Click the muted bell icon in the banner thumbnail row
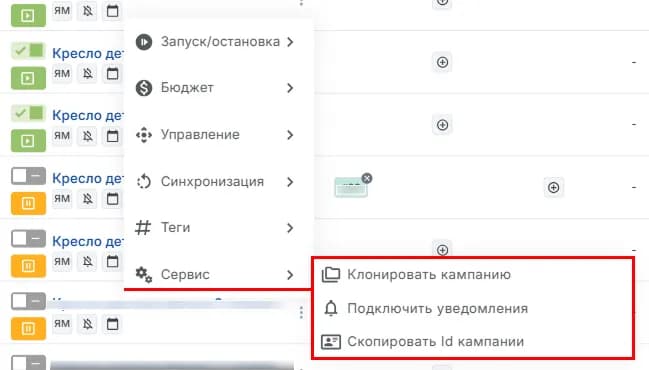This screenshot has width=649, height=370. pos(87,199)
